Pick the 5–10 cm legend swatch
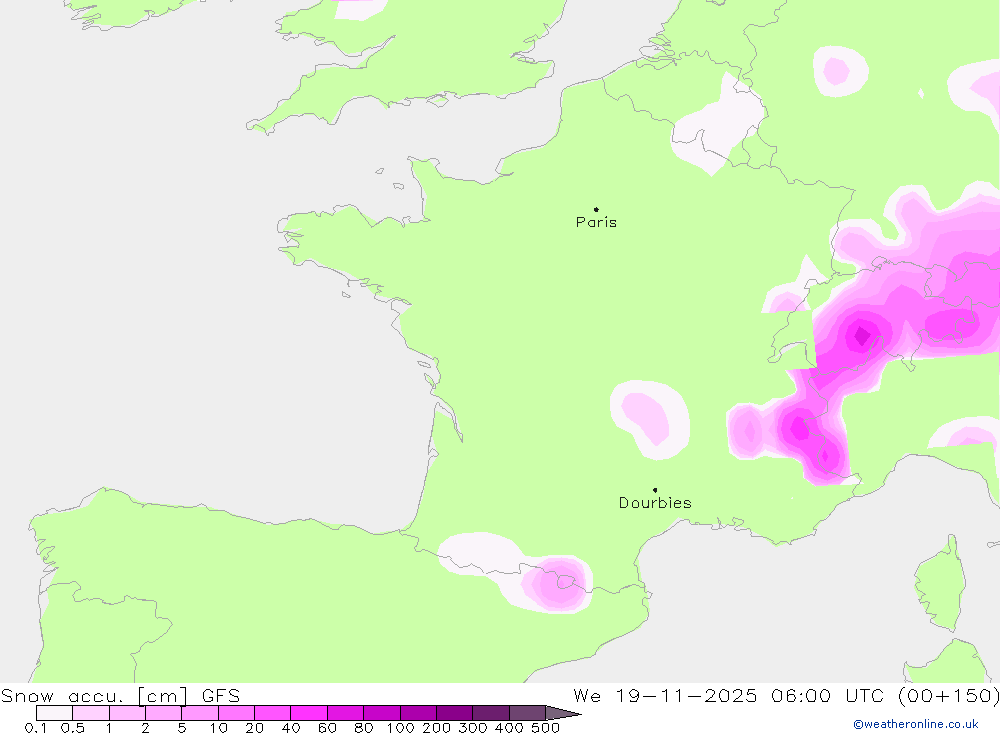The height and width of the screenshot is (733, 1000). coord(200,713)
